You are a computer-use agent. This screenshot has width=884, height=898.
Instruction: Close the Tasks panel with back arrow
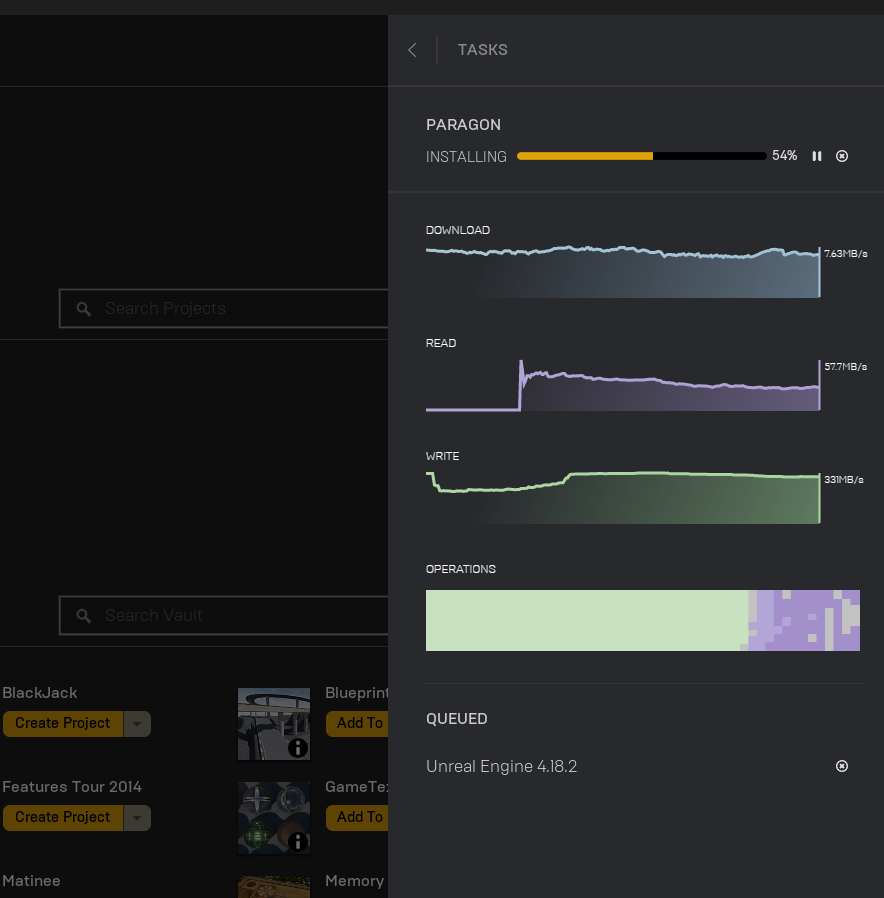click(x=412, y=50)
